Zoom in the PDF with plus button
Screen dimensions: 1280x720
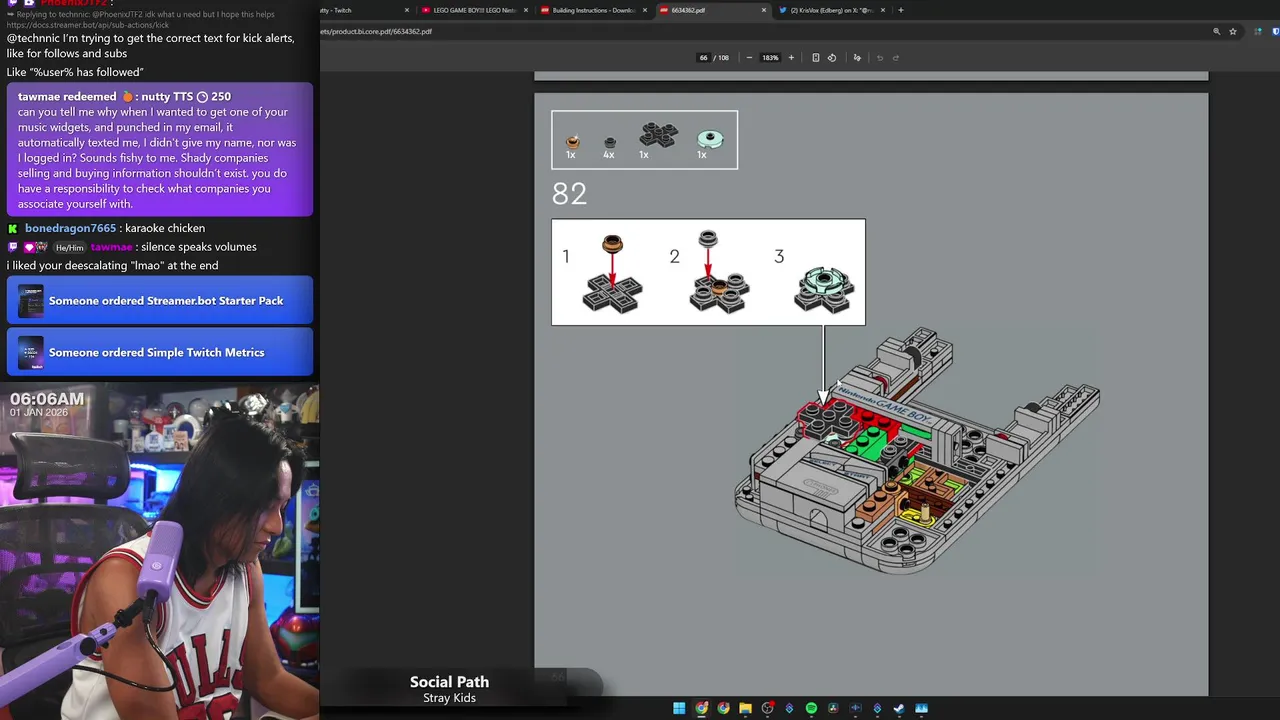tap(791, 58)
